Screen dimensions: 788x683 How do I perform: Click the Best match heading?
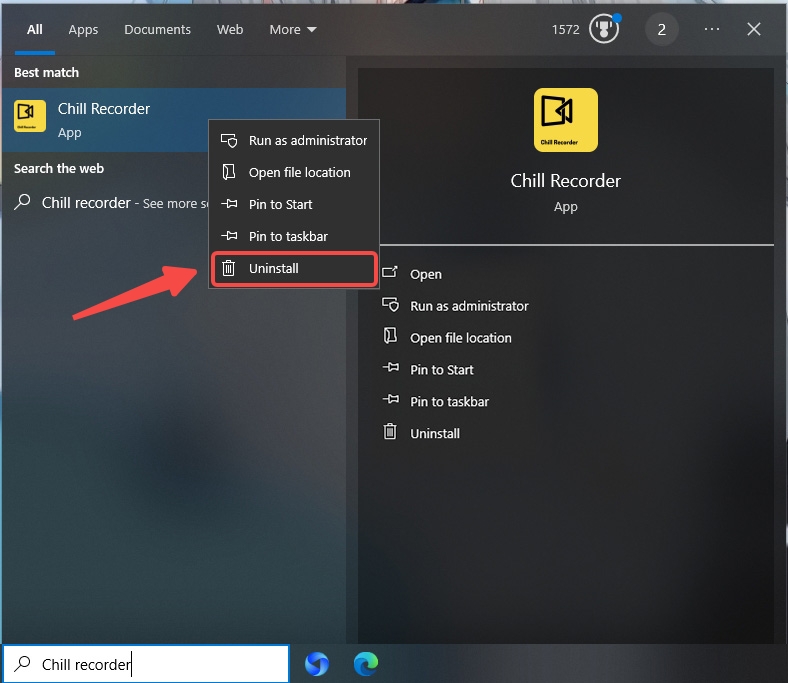[46, 72]
